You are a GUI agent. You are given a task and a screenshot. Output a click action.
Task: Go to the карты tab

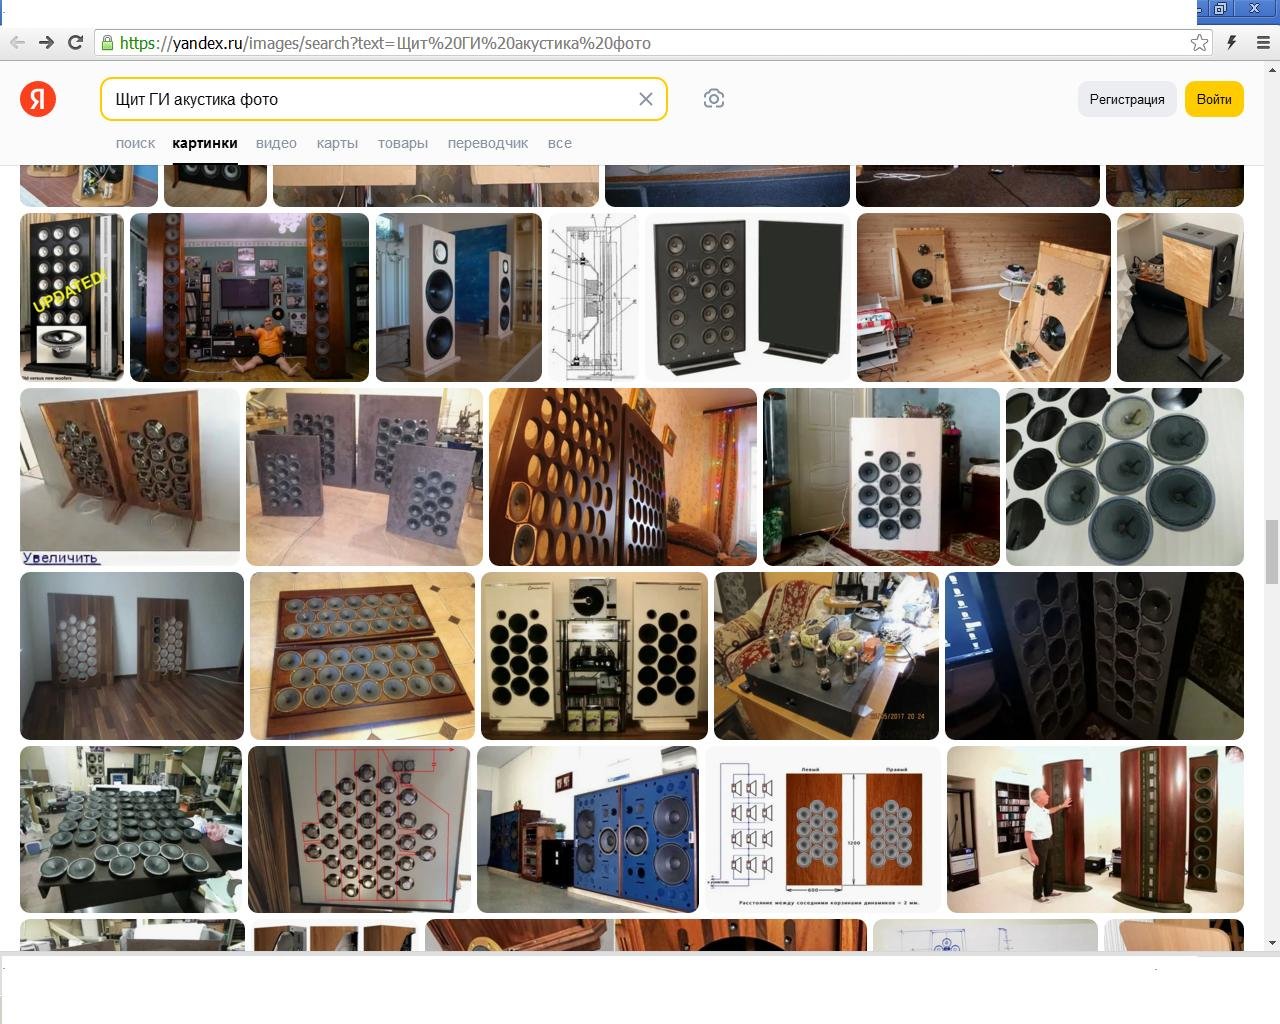coord(337,143)
